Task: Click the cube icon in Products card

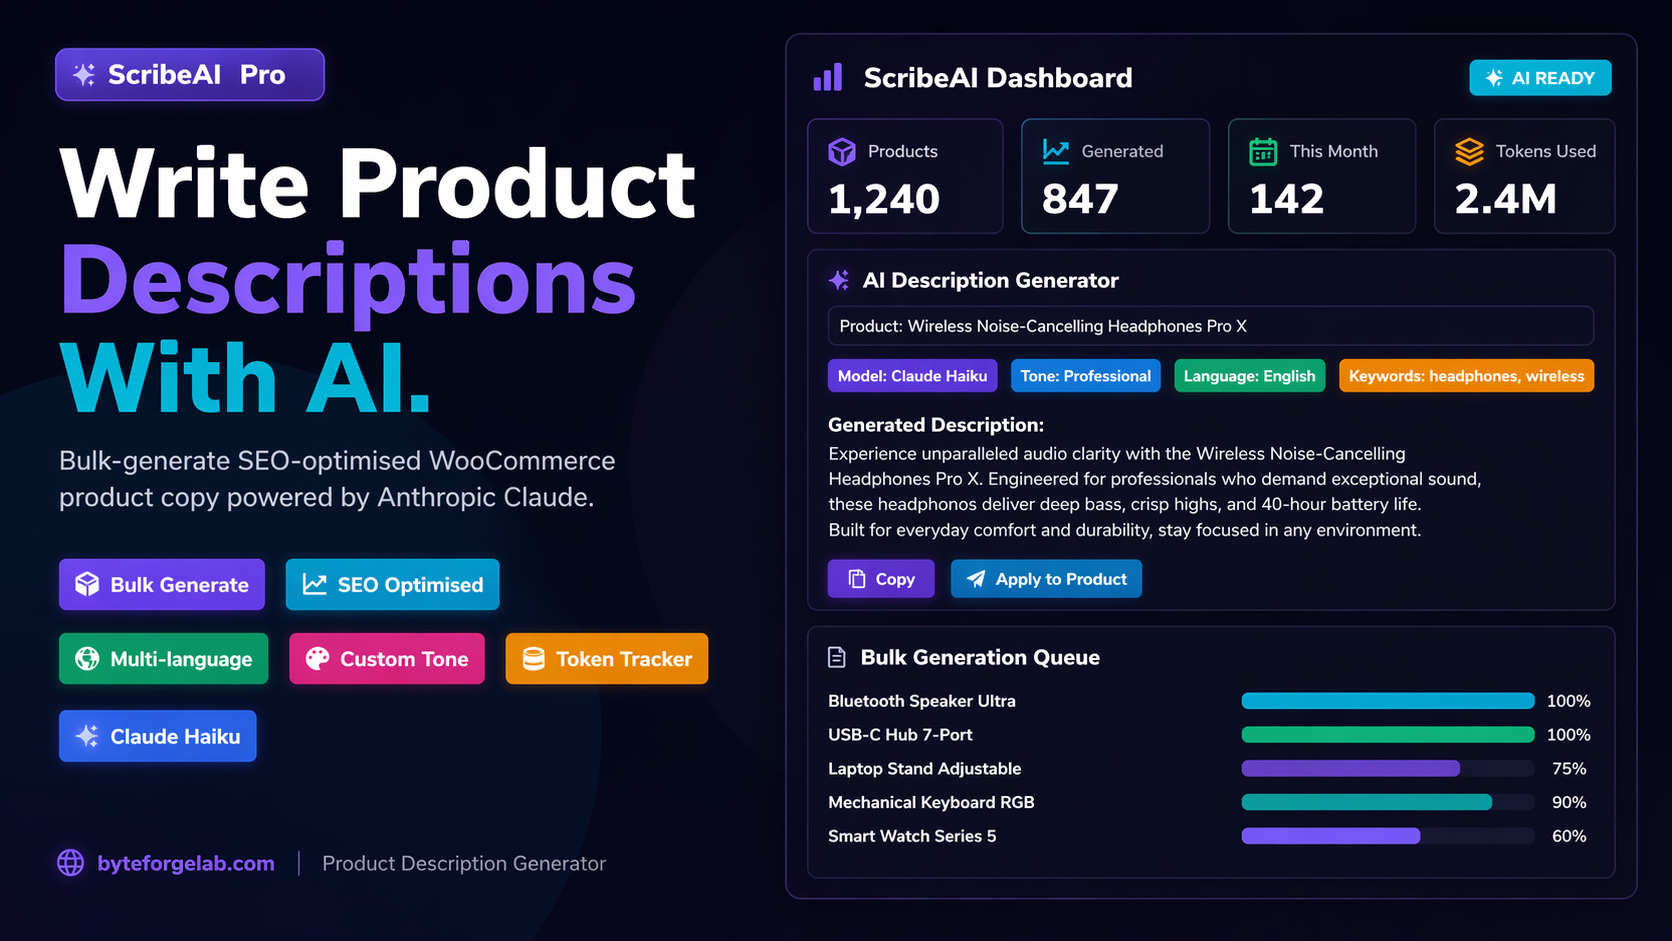Action: pyautogui.click(x=842, y=152)
